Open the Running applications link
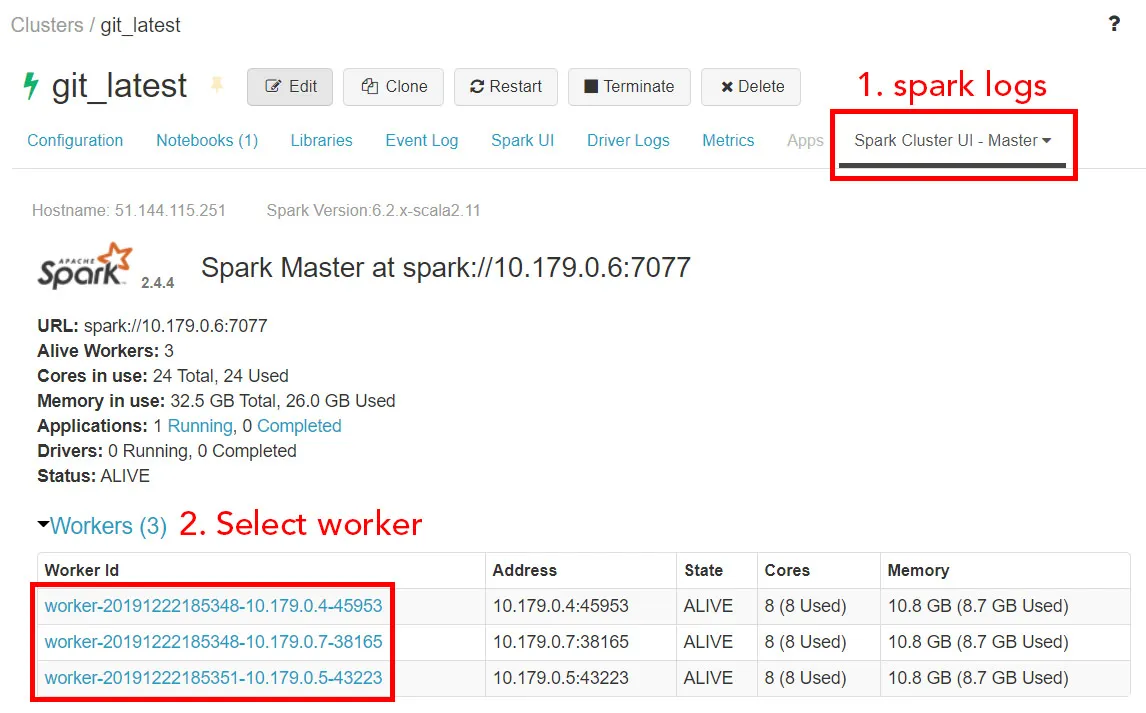This screenshot has width=1146, height=713. 201,425
